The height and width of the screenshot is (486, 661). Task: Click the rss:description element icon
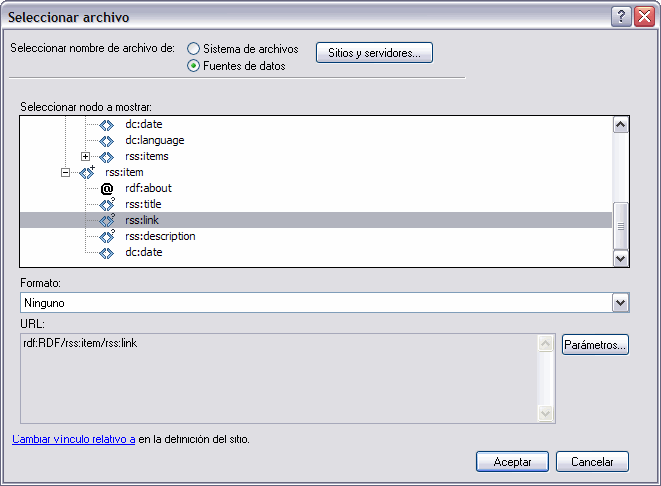[x=108, y=236]
